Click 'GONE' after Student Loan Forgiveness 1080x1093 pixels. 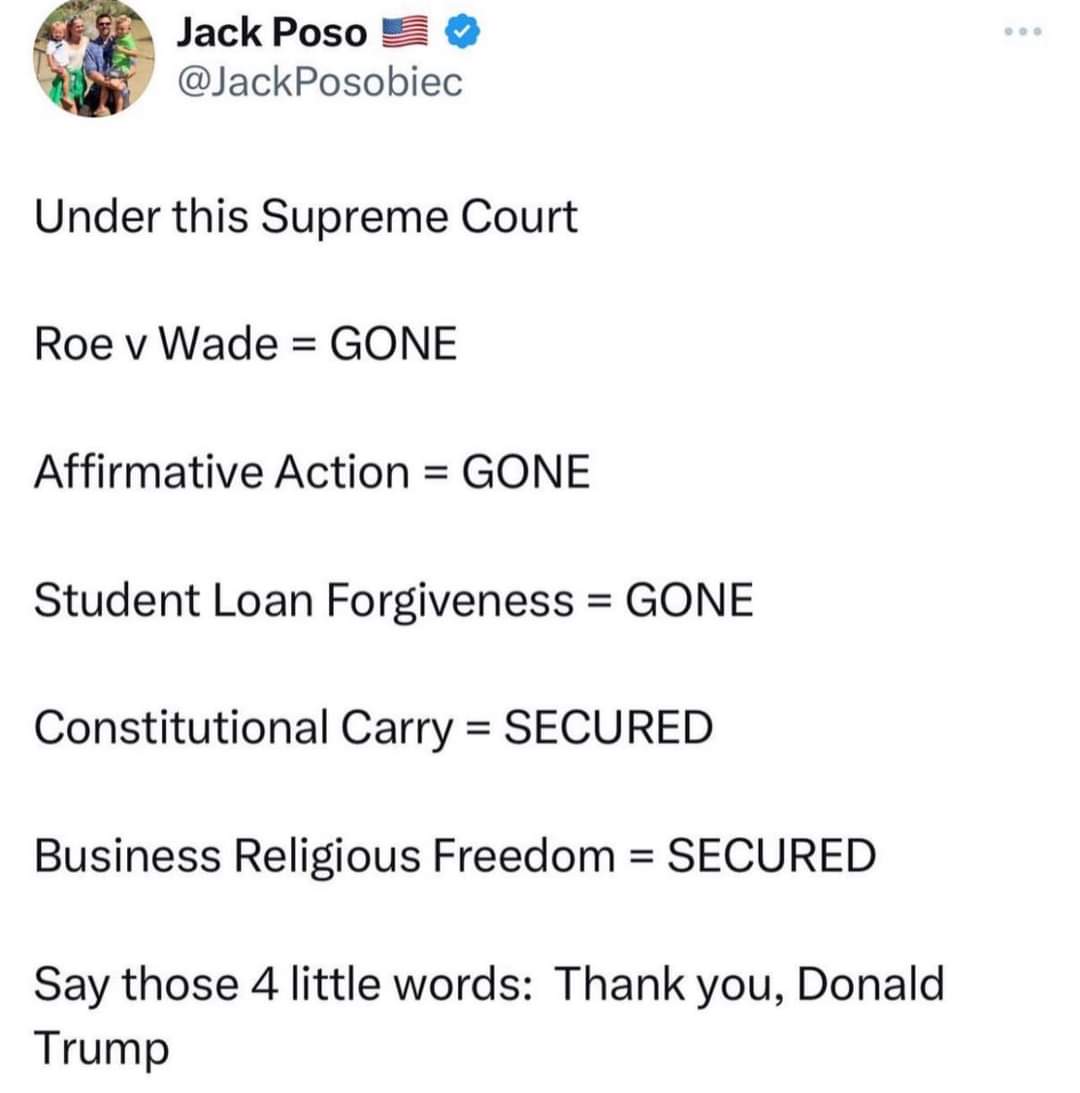click(x=690, y=600)
